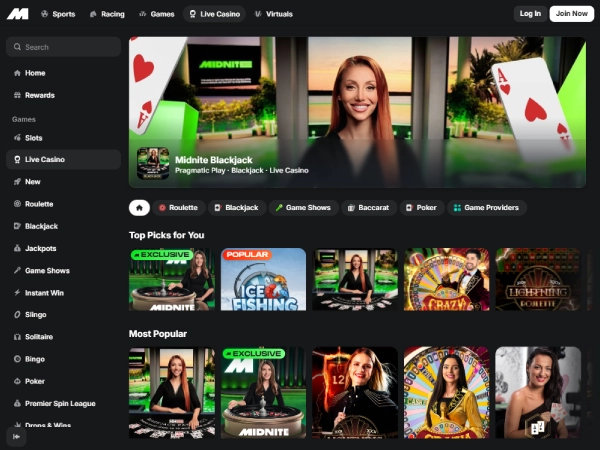Image resolution: width=600 pixels, height=450 pixels.
Task: Click the Midnite M logo
Action: click(x=18, y=14)
